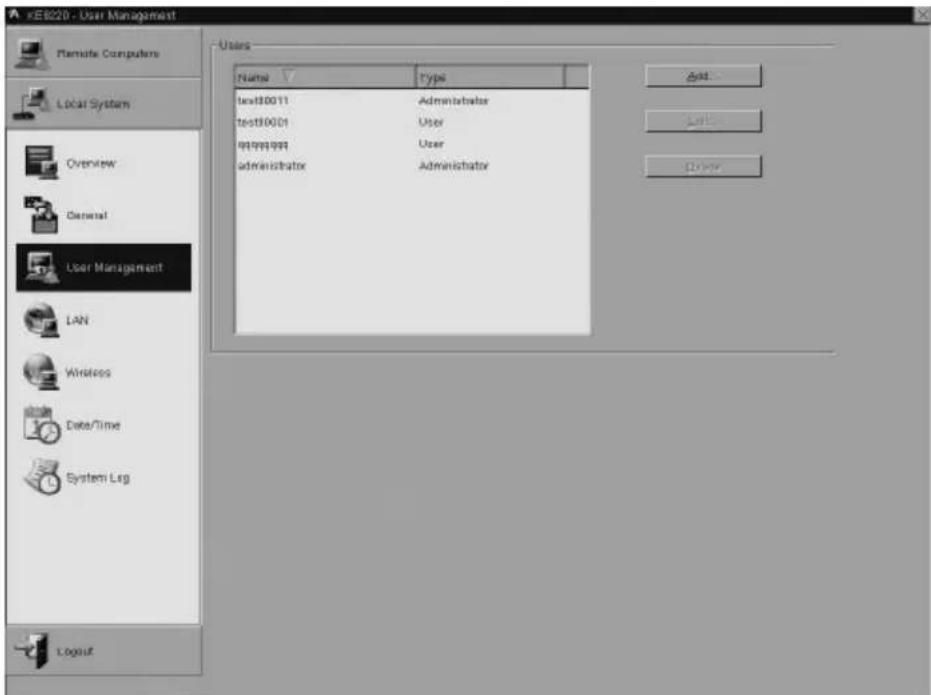931x695 pixels.
Task: Click the Edit user button
Action: tap(702, 121)
